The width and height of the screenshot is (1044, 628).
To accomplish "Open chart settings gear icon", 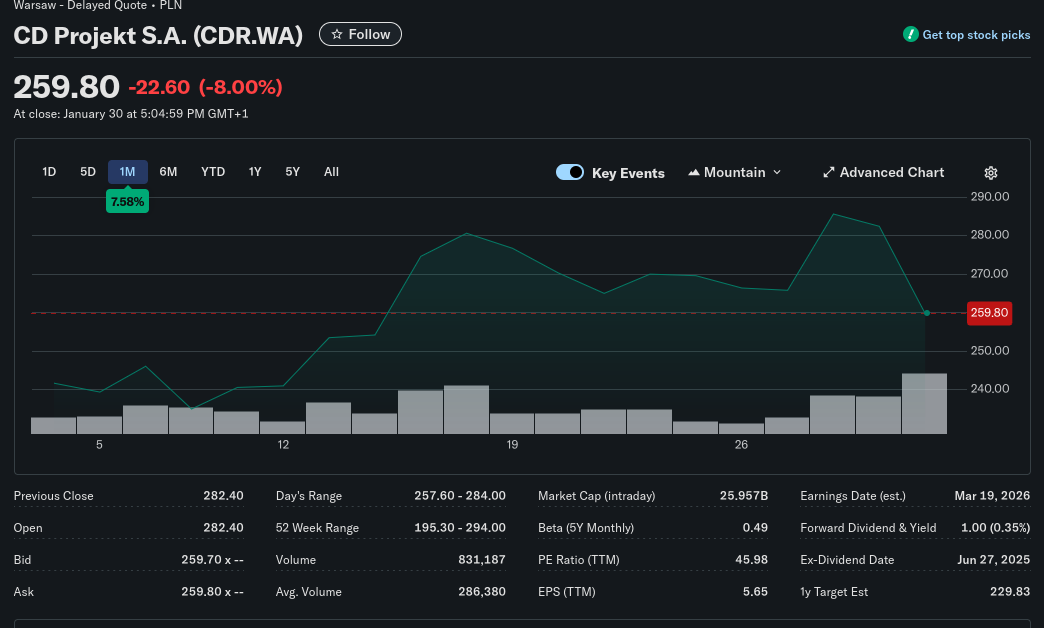I will point(991,173).
